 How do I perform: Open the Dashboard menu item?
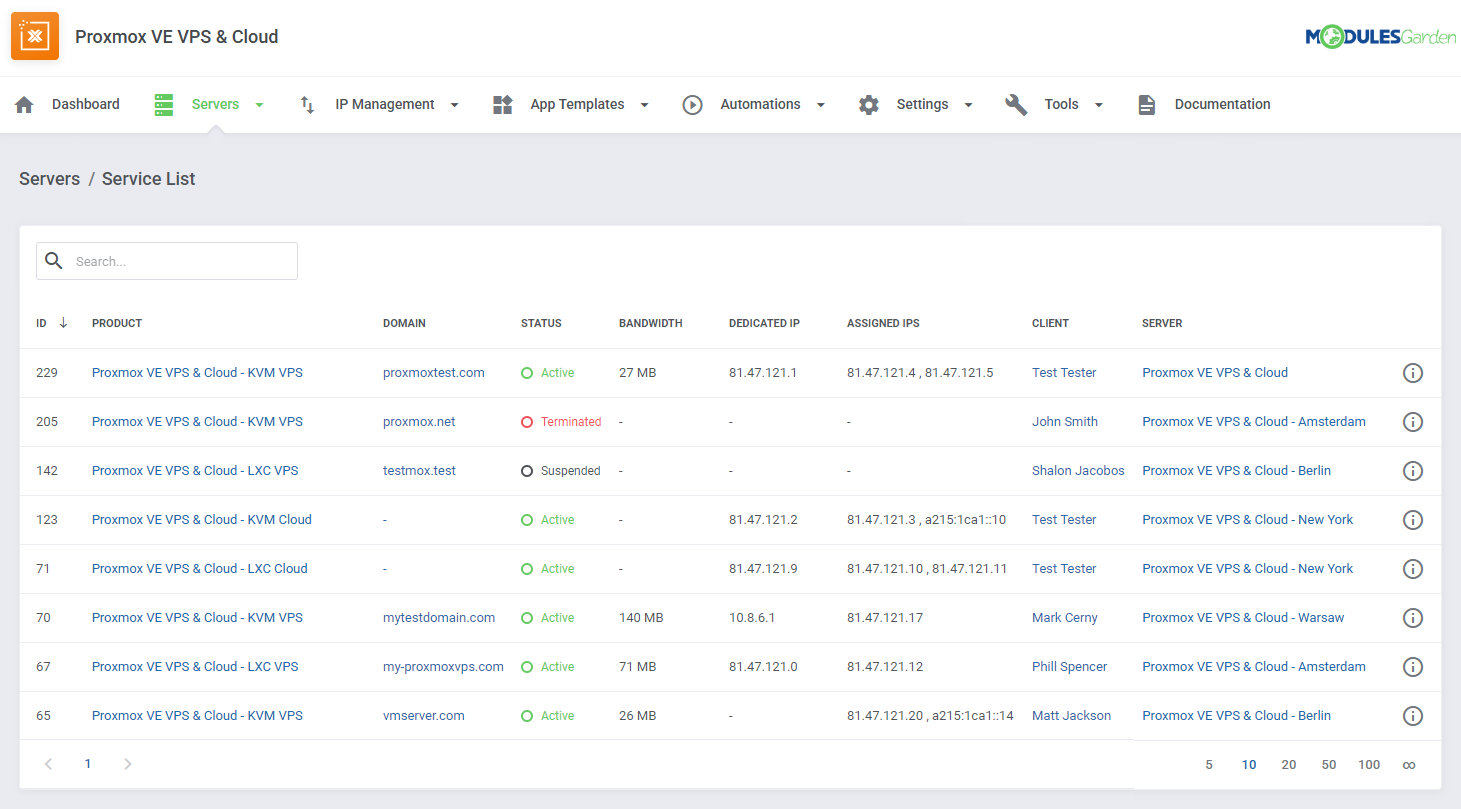(86, 104)
